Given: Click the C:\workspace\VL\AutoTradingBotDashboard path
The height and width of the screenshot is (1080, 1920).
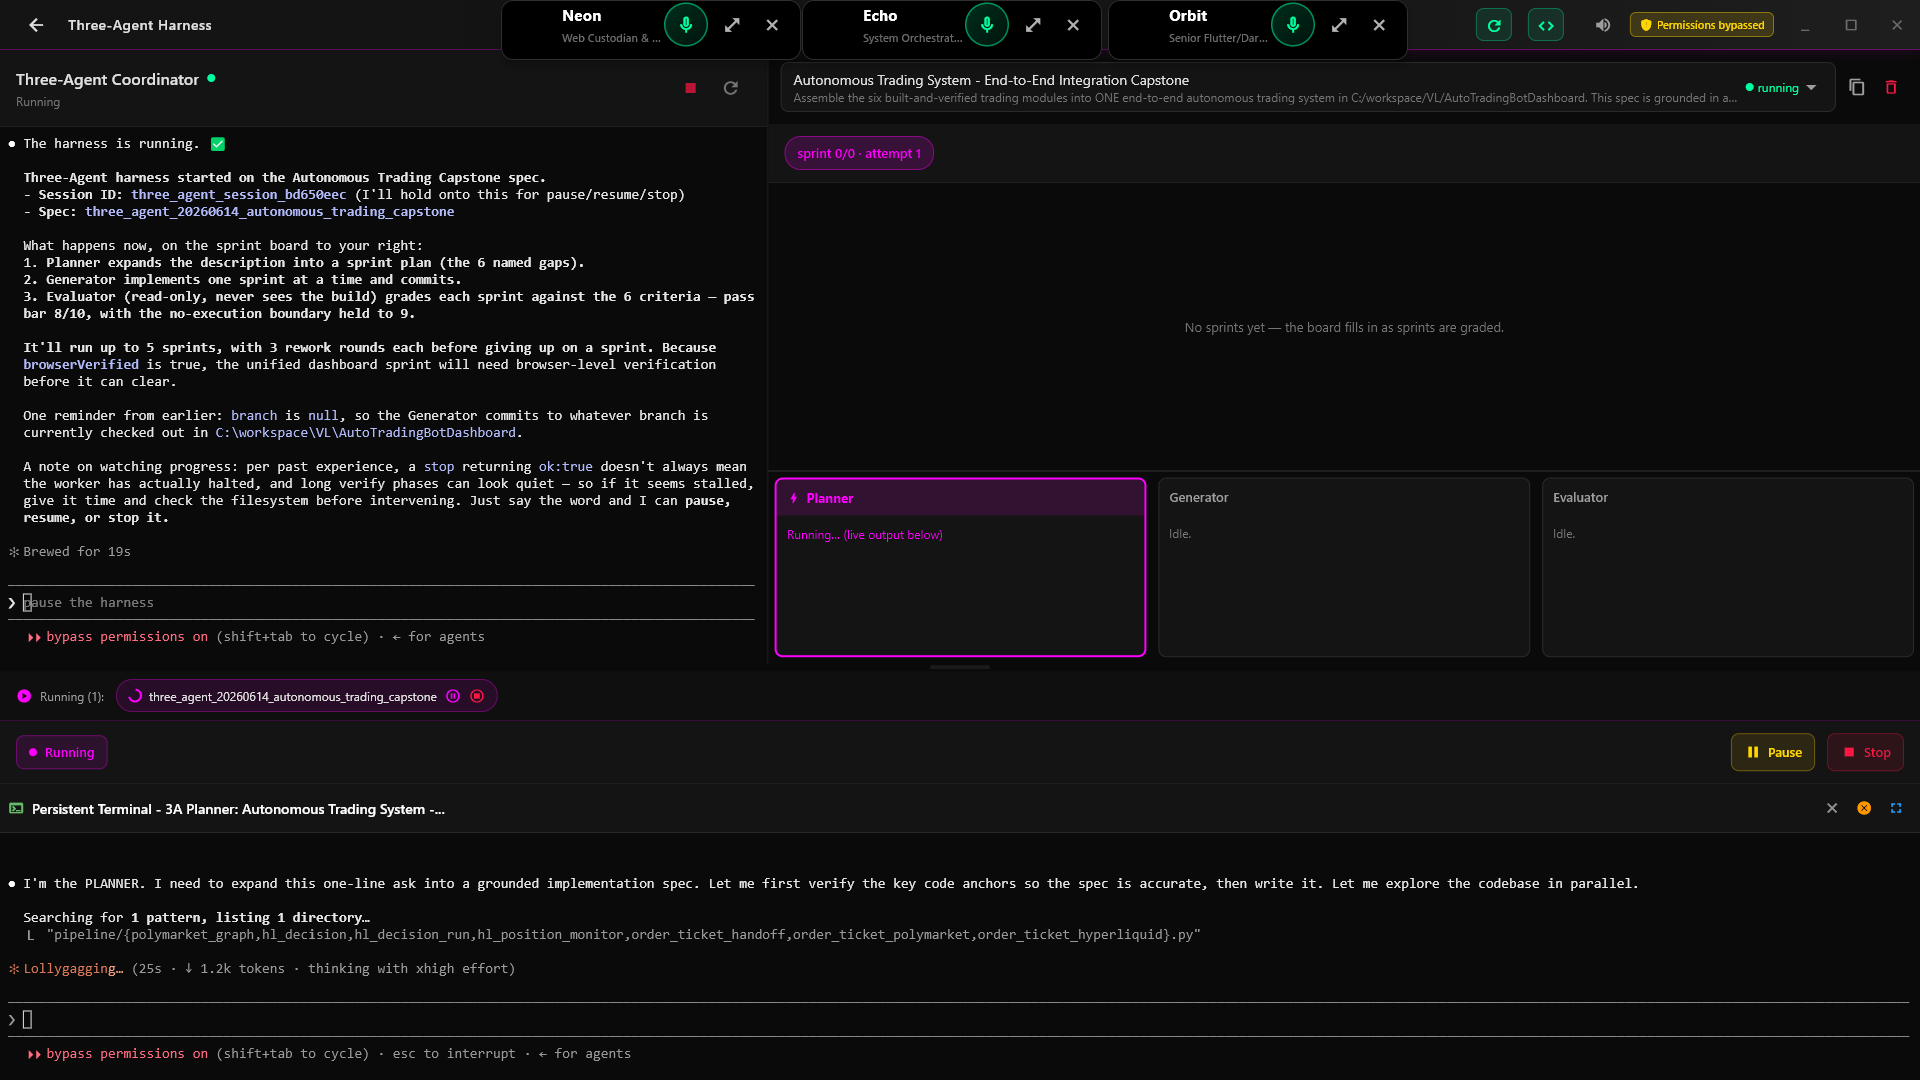Looking at the screenshot, I should [366, 433].
